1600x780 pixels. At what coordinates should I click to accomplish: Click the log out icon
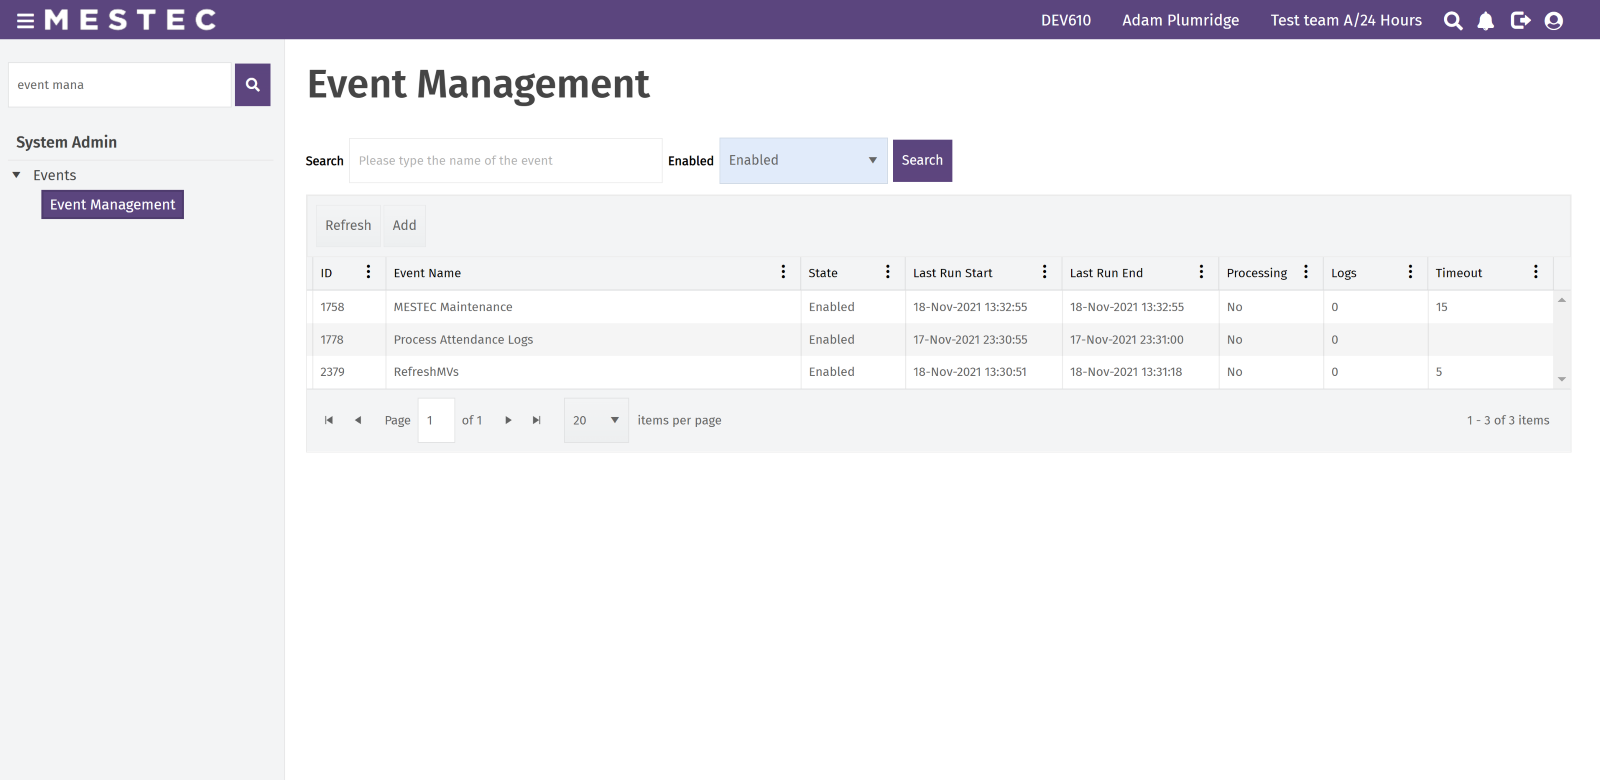(1520, 21)
